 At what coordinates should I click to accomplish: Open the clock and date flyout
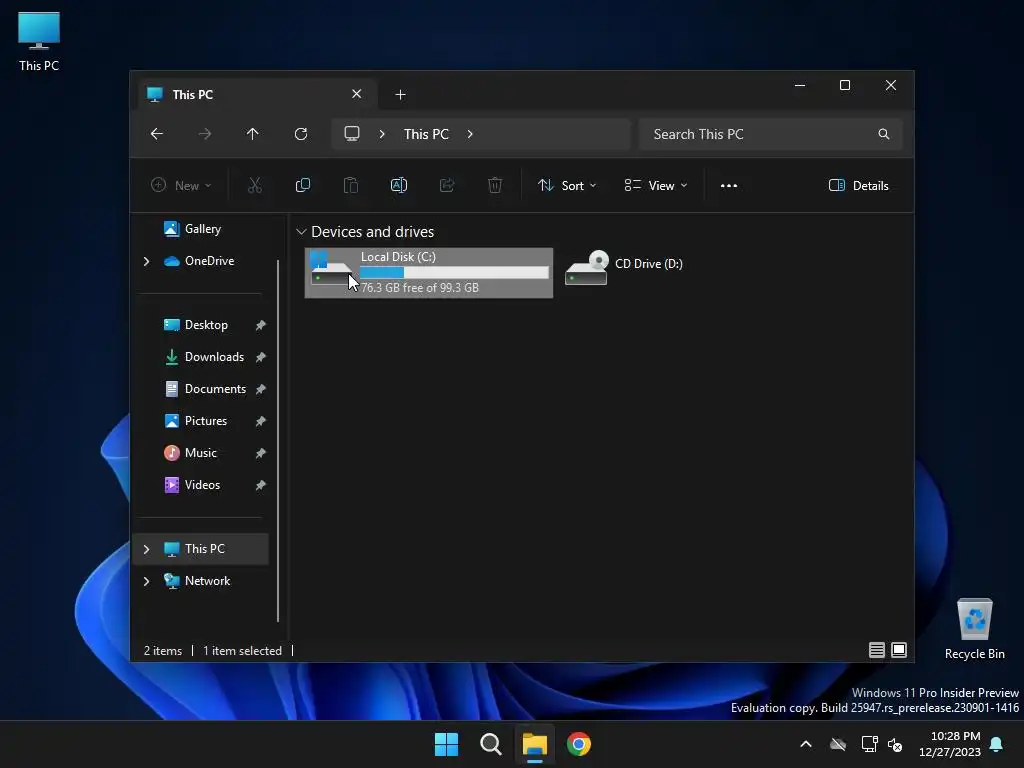tap(950, 744)
